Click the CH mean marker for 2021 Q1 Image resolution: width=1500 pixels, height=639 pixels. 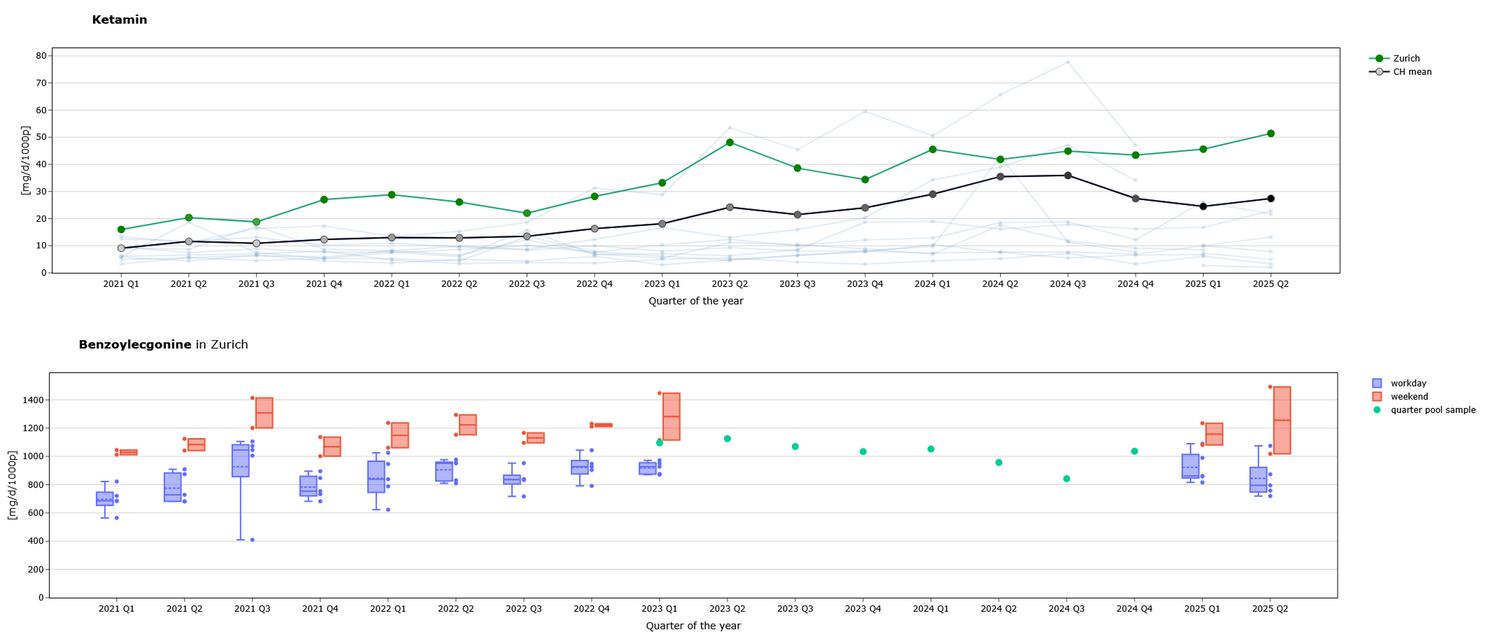point(121,248)
